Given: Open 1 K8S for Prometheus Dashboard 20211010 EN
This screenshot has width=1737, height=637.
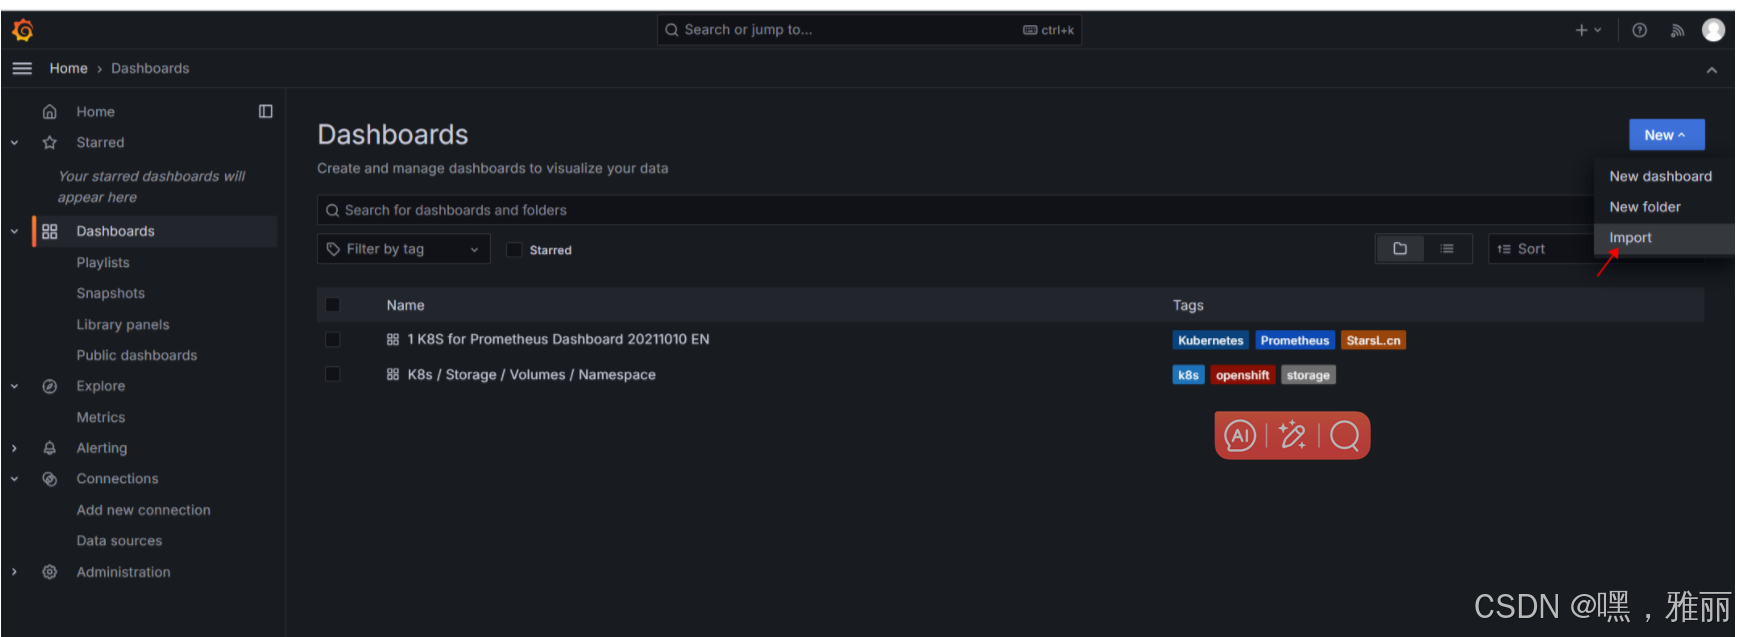Looking at the screenshot, I should click(x=558, y=340).
